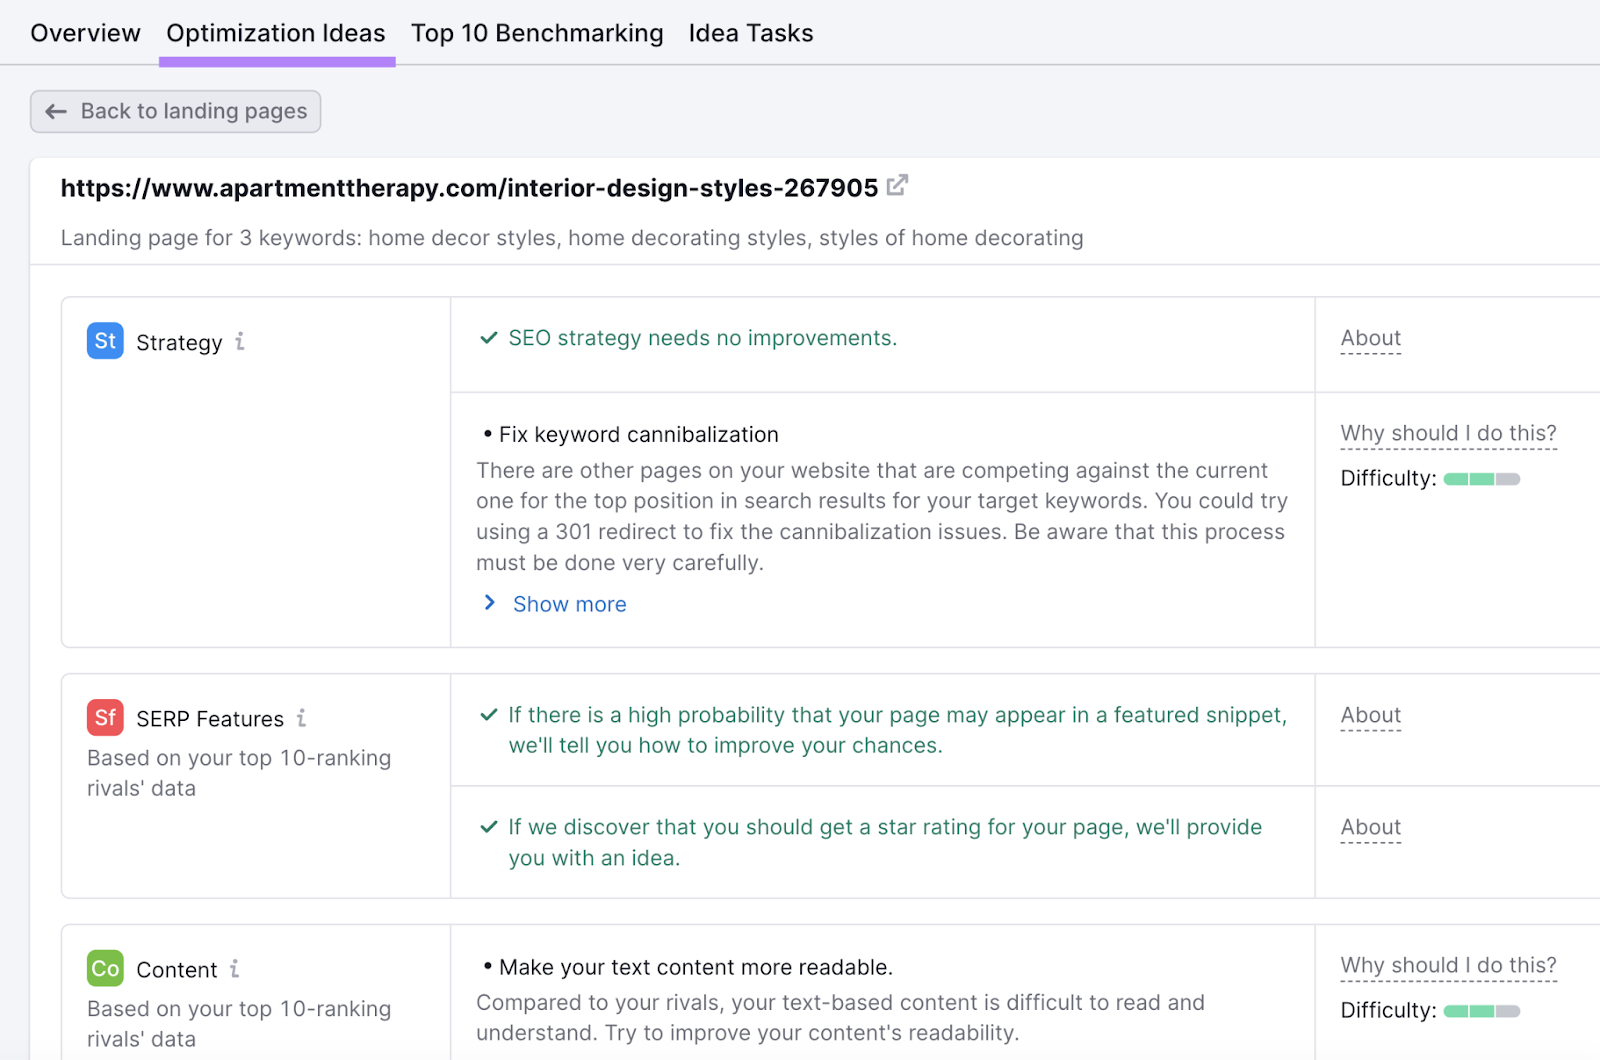
Task: Click the apartmenttherapy.com landing page URL
Action: (x=469, y=187)
